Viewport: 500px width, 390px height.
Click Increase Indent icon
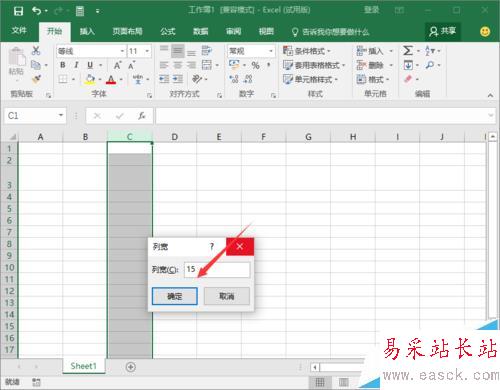point(178,79)
